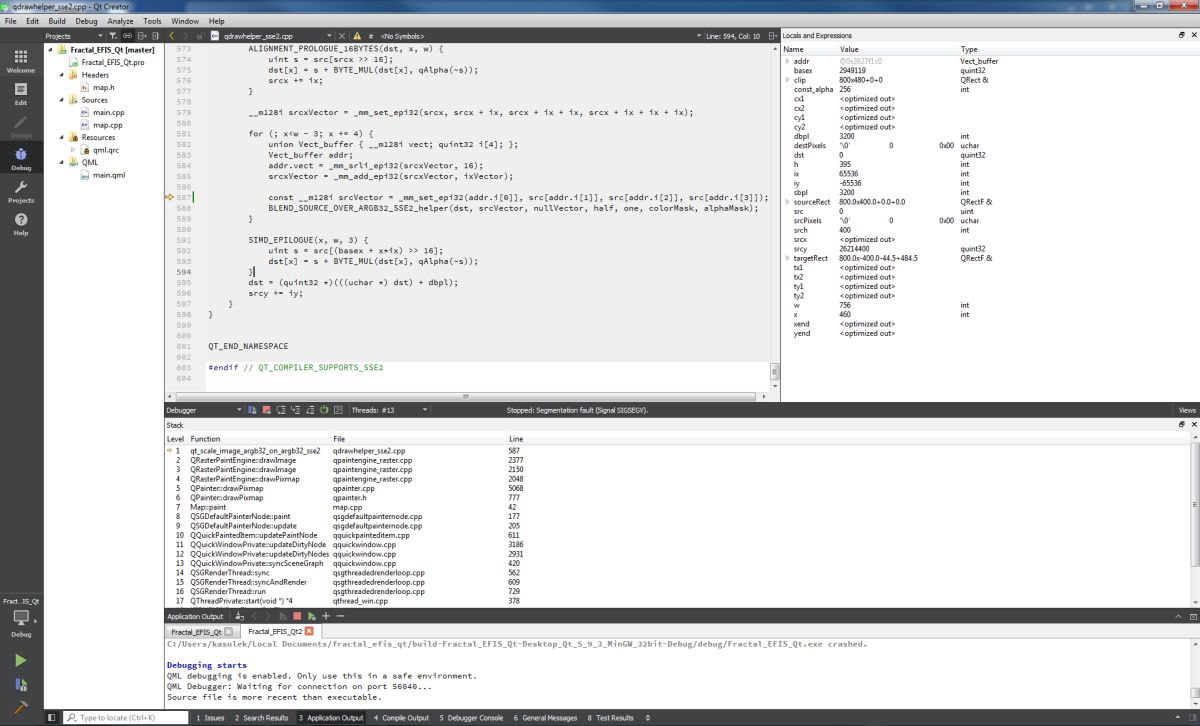
Task: Close the qdrawhelper_sse2.cpp document
Action: (x=342, y=36)
